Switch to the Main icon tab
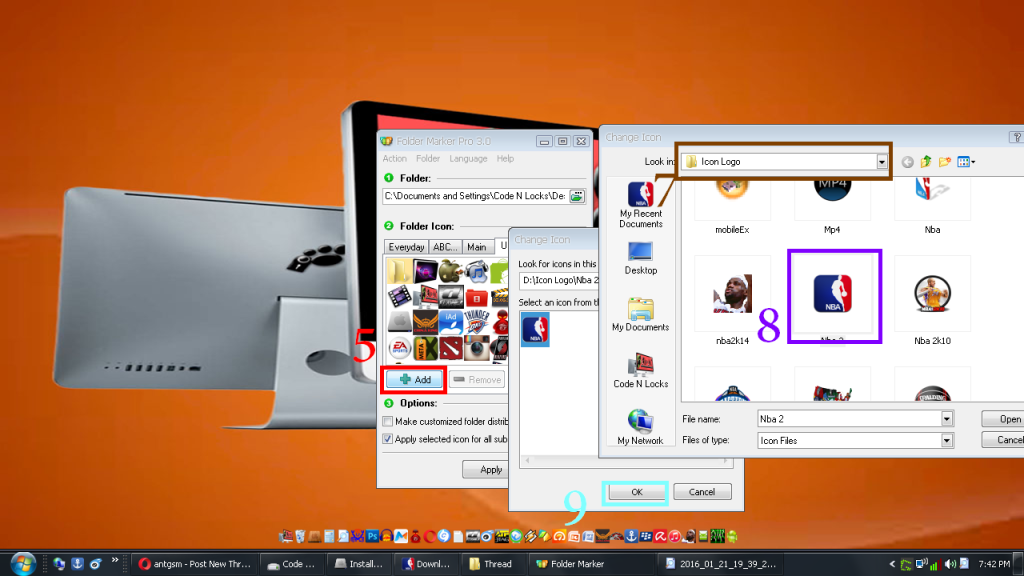 (477, 247)
